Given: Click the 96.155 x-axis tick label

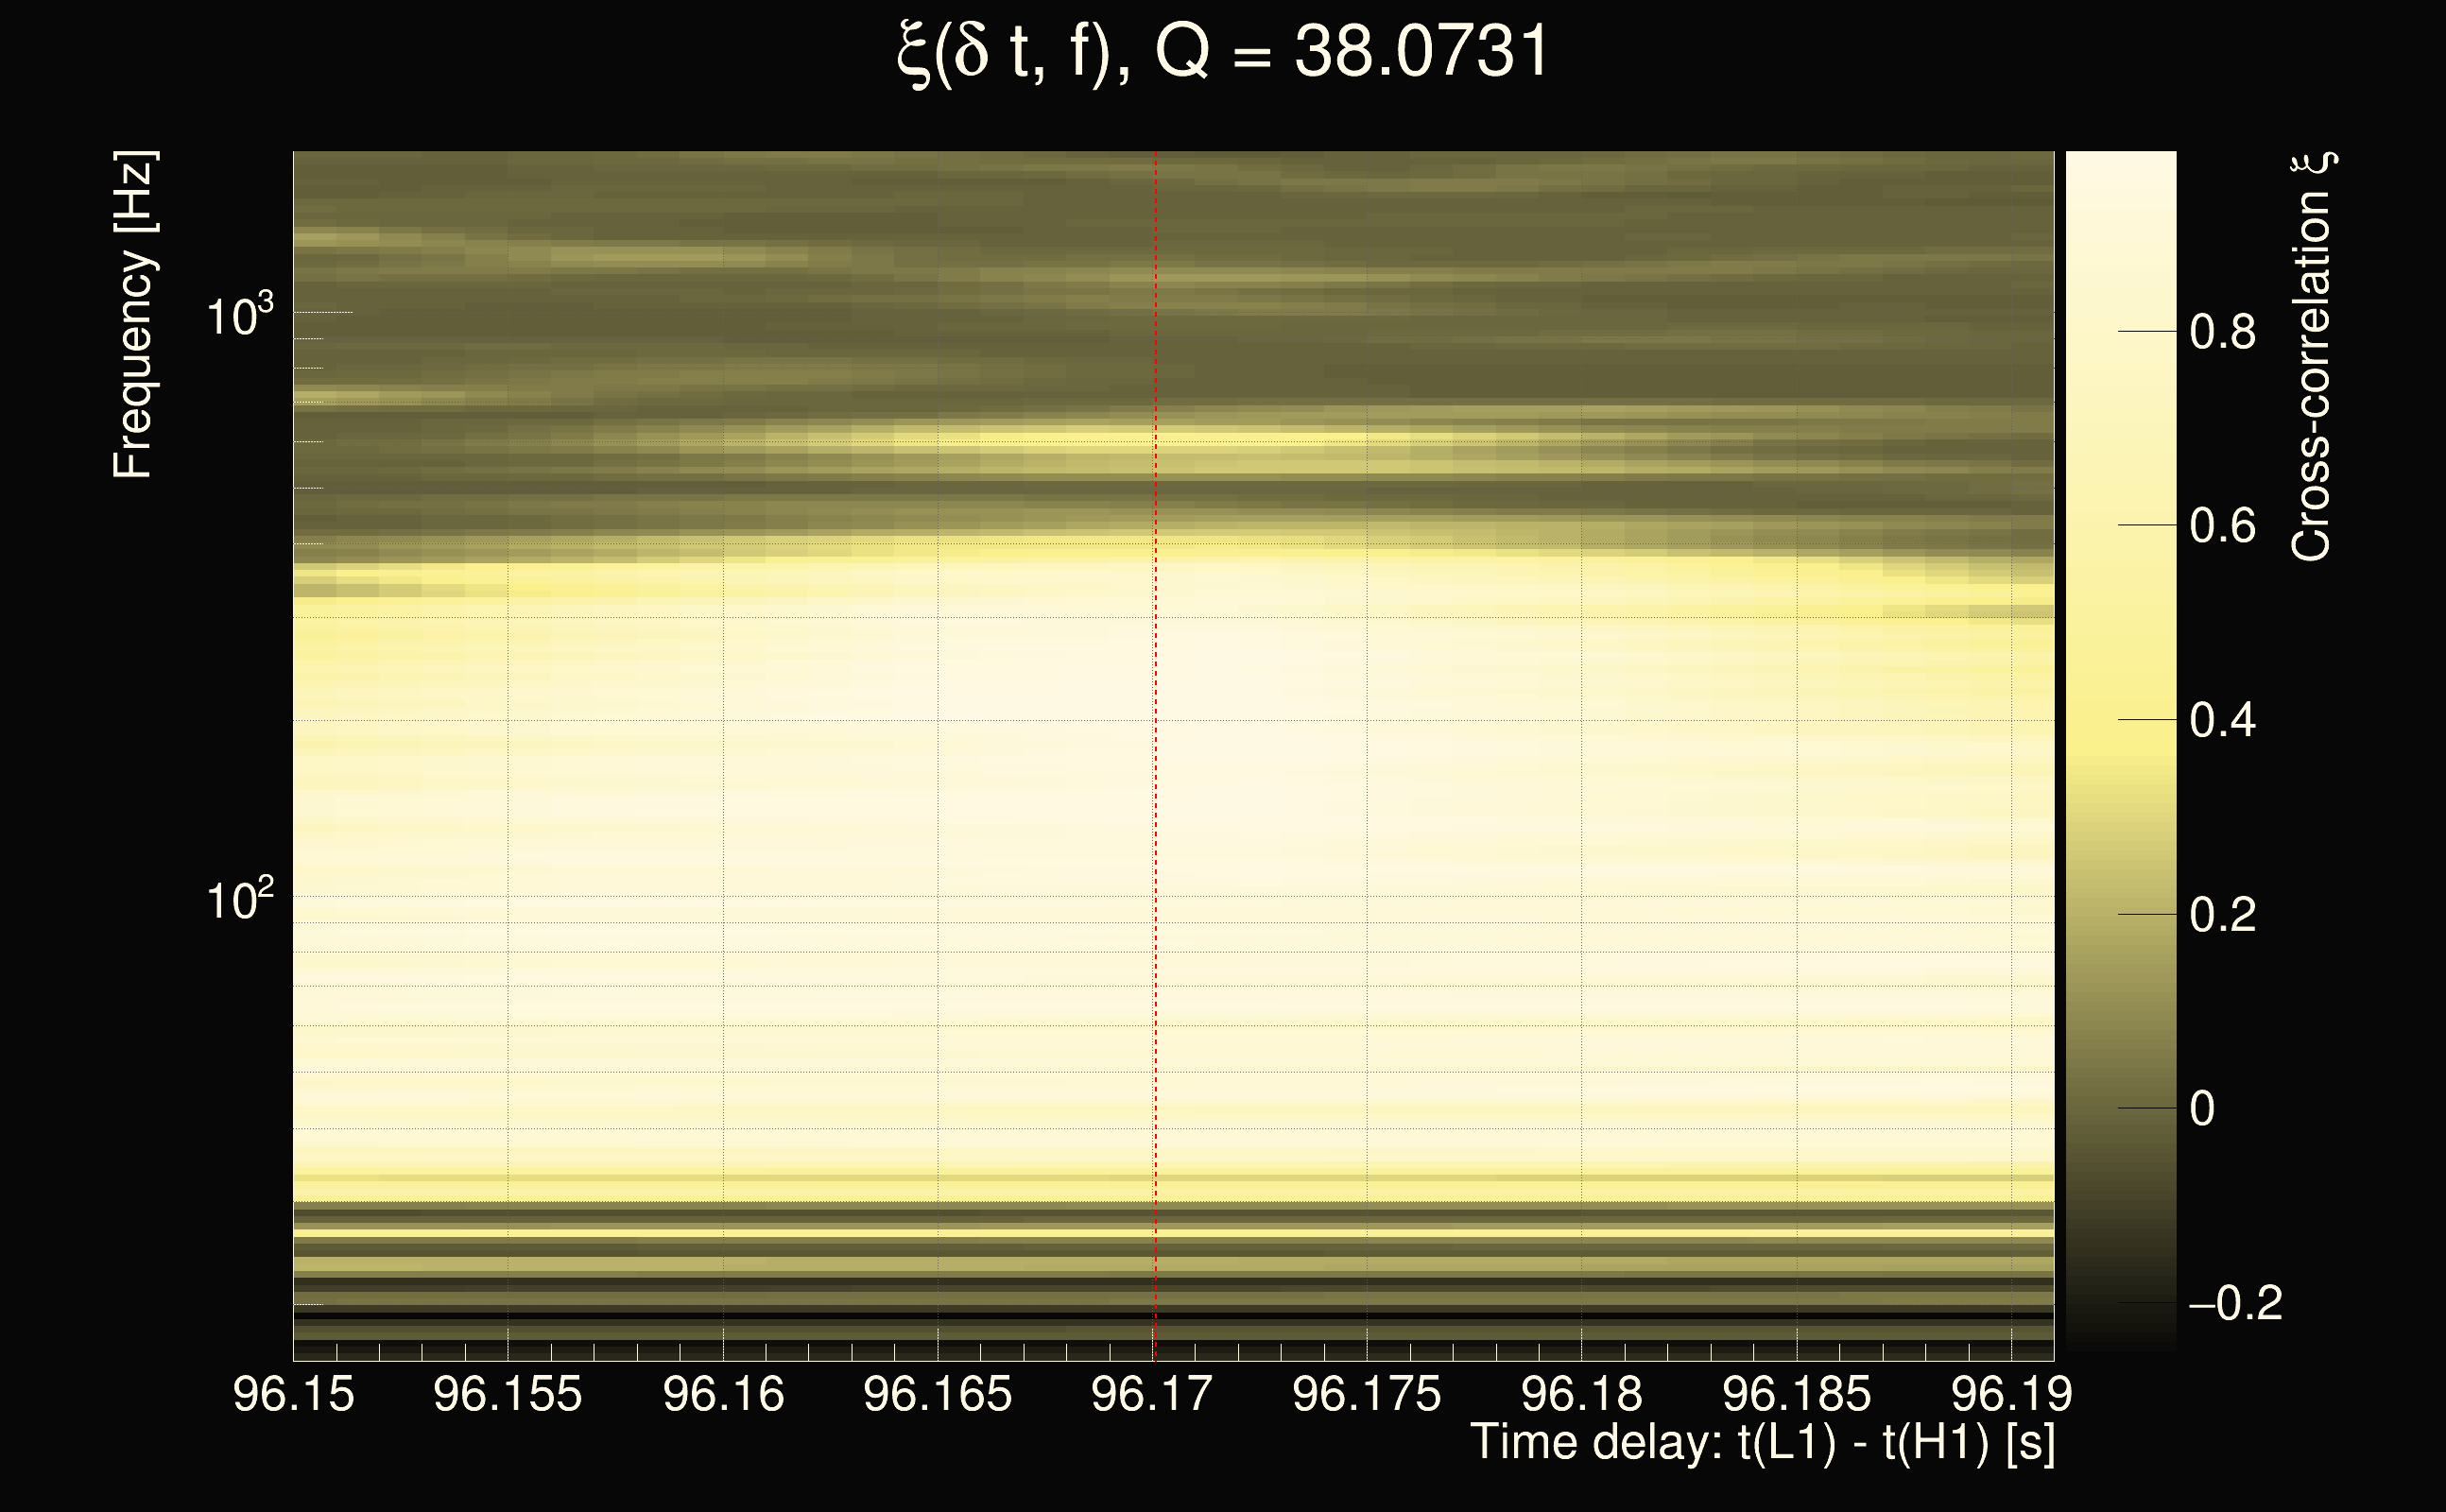Looking at the screenshot, I should (x=507, y=1394).
